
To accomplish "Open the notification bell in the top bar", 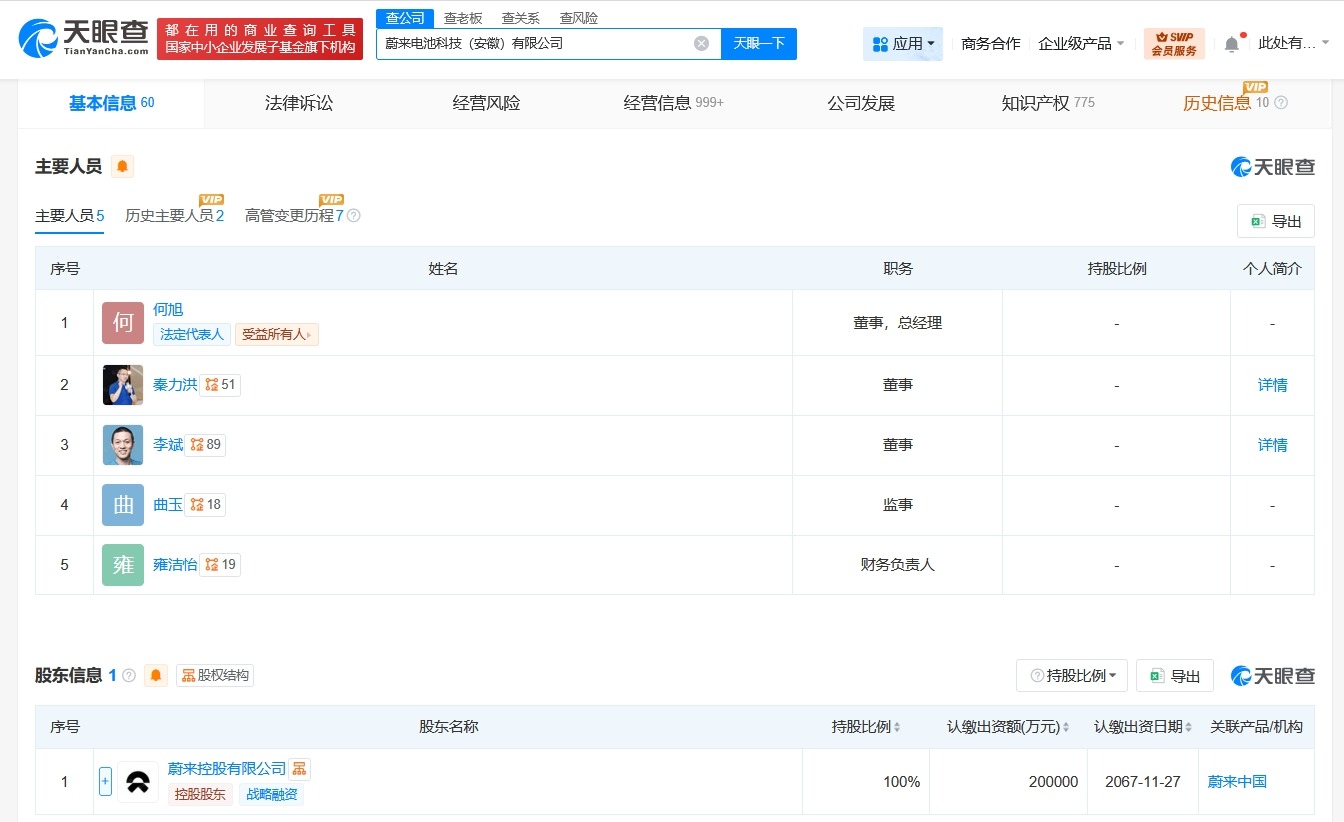I will [x=1231, y=42].
